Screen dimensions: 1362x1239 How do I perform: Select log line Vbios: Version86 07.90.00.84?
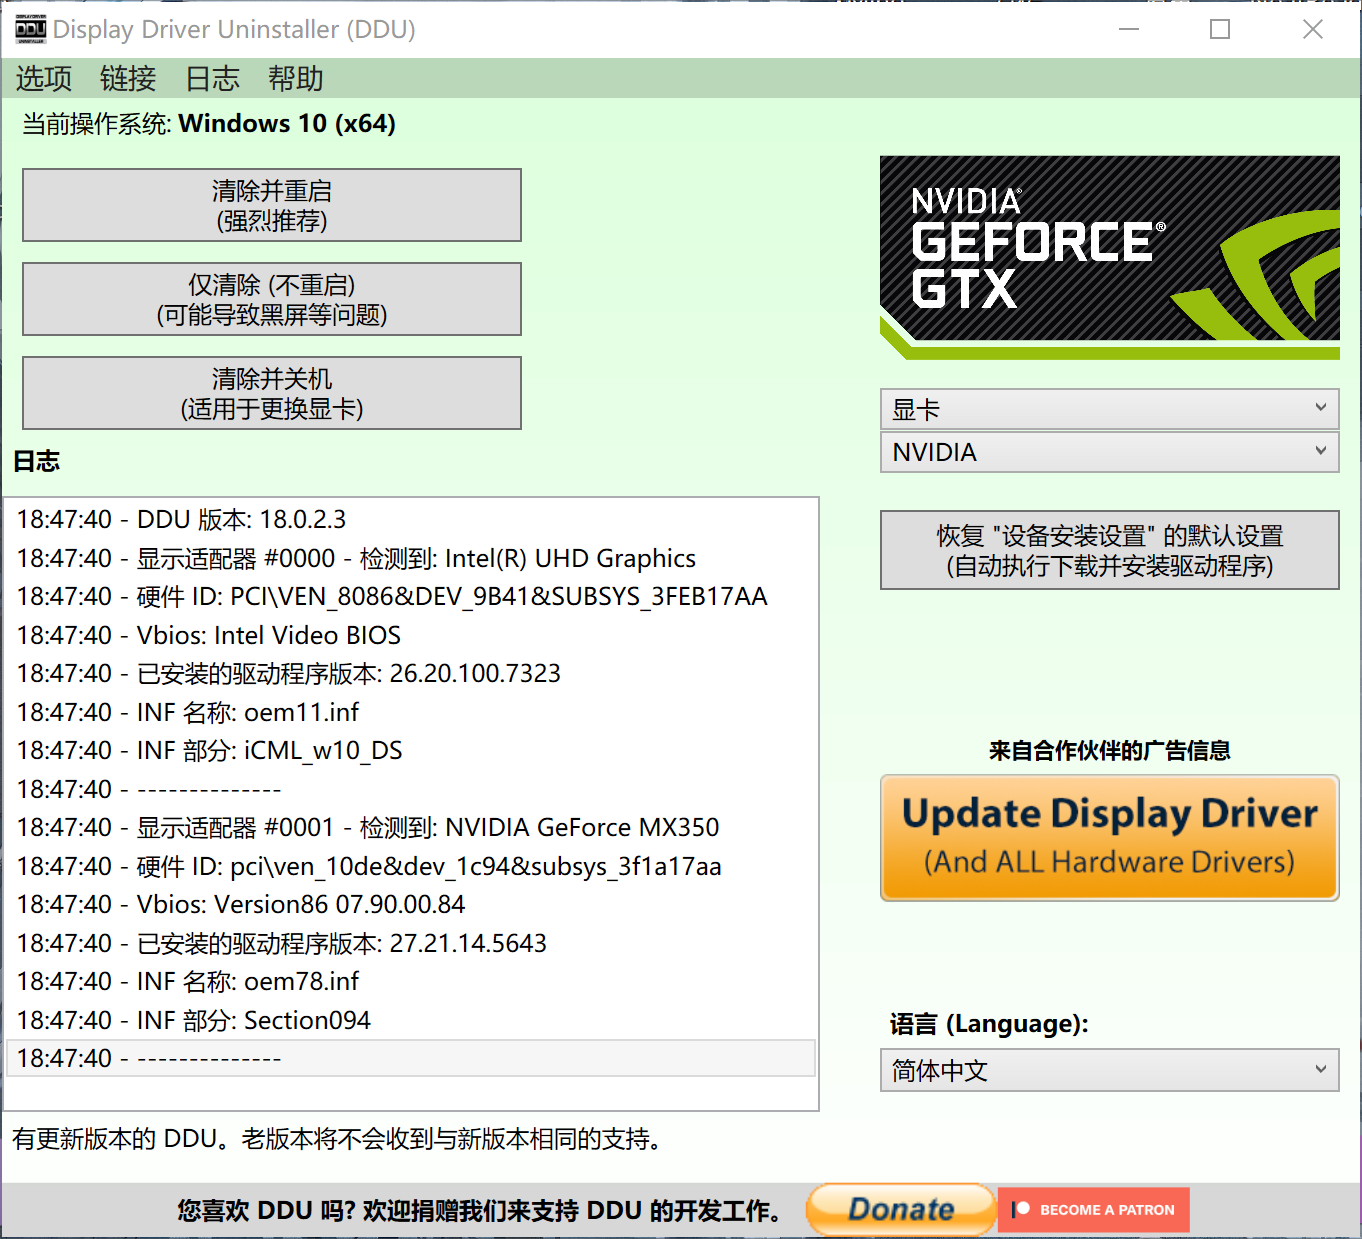click(411, 904)
